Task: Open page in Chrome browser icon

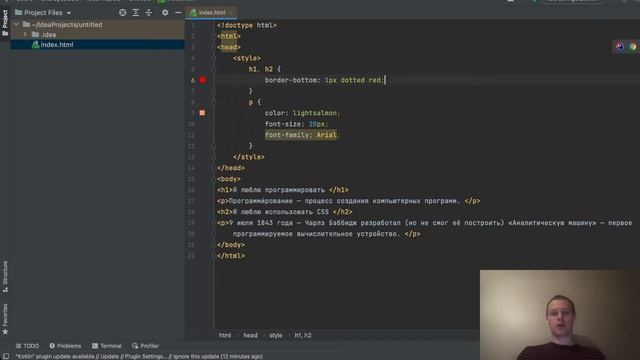Action: (633, 46)
